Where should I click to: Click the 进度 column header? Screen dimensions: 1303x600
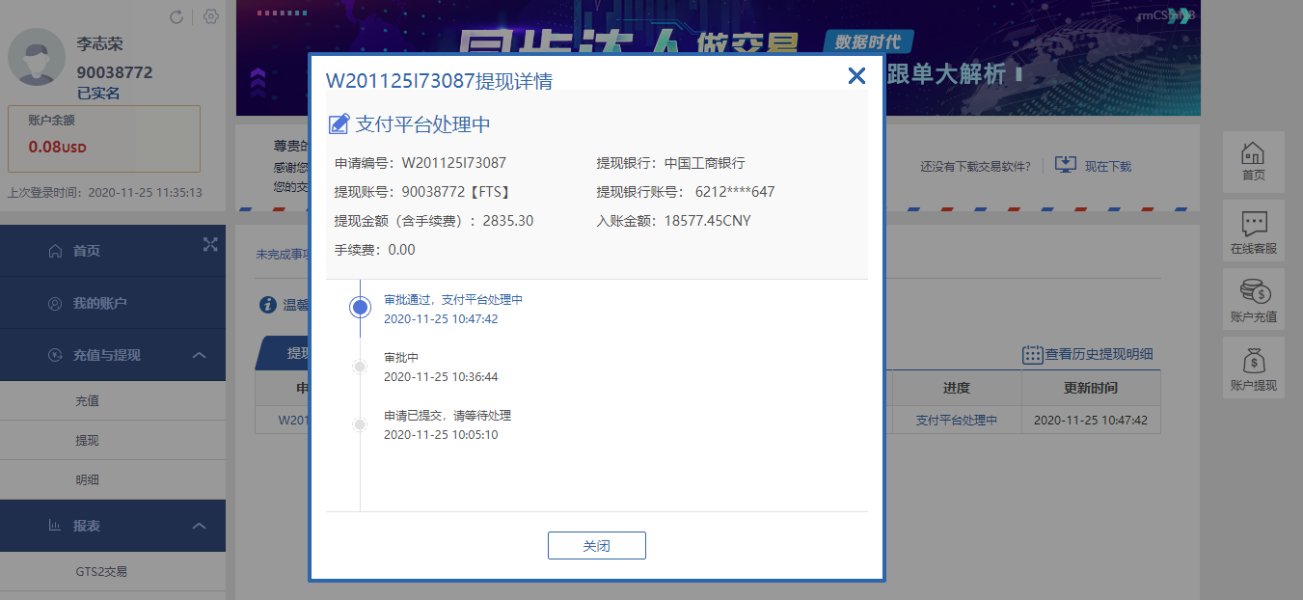956,388
